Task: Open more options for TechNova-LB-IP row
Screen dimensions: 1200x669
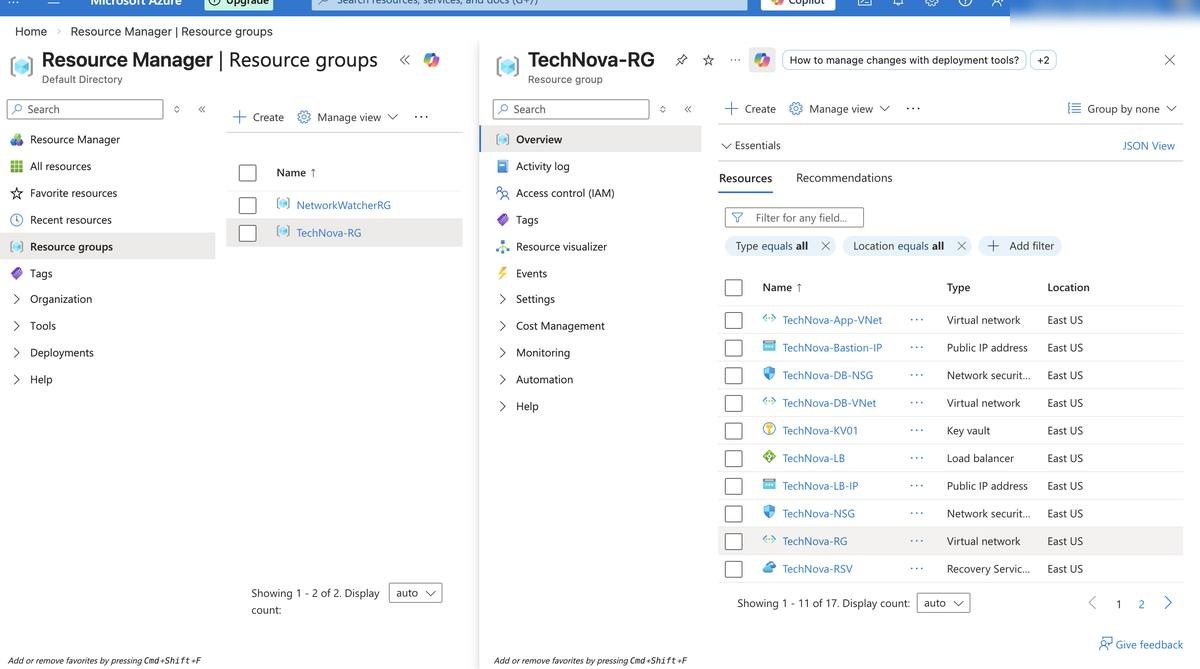Action: tap(917, 486)
